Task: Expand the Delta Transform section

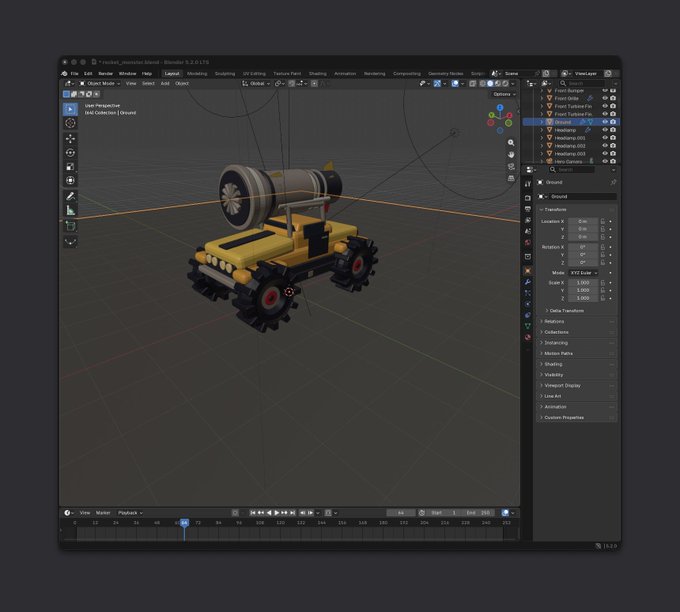Action: pyautogui.click(x=566, y=311)
